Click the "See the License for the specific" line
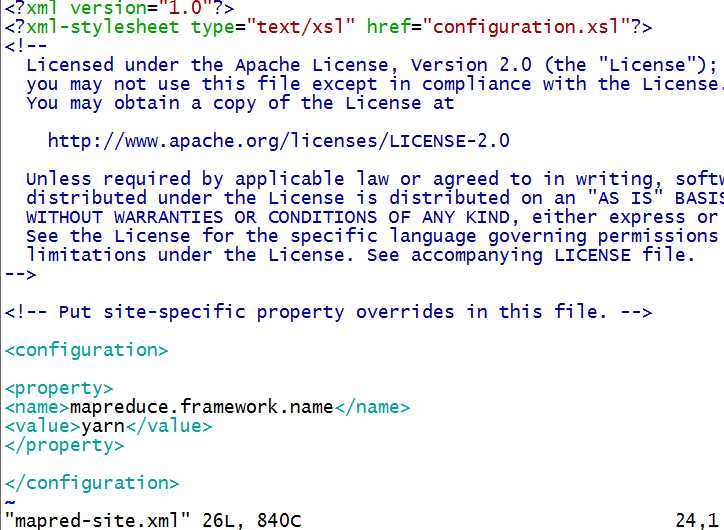 372,236
